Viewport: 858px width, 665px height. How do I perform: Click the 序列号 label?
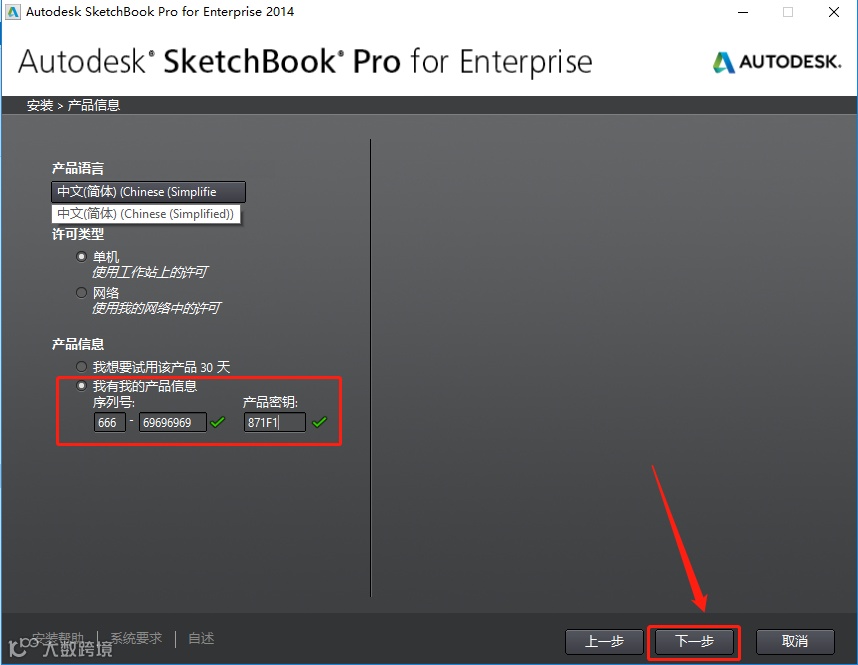coord(114,402)
